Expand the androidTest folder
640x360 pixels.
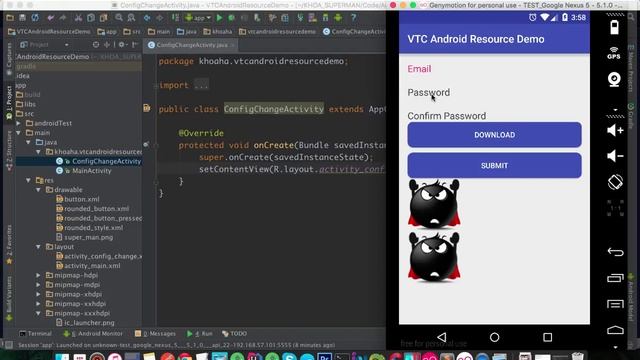point(18,123)
